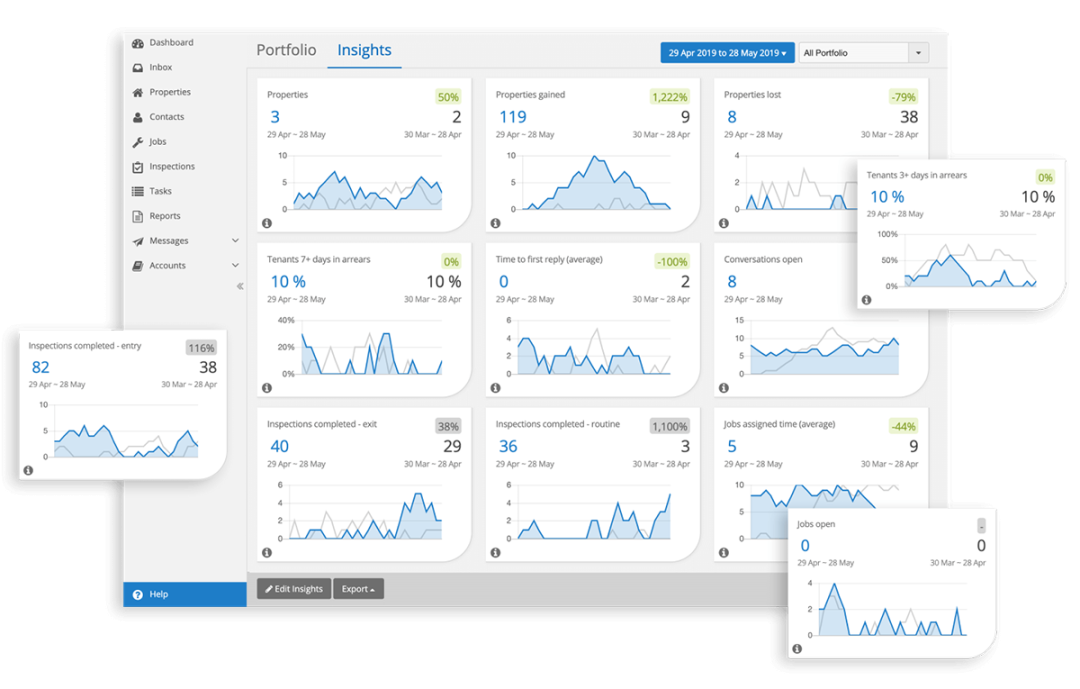Expand the Messages submenu chevron
This screenshot has width=1080, height=689.
point(236,241)
